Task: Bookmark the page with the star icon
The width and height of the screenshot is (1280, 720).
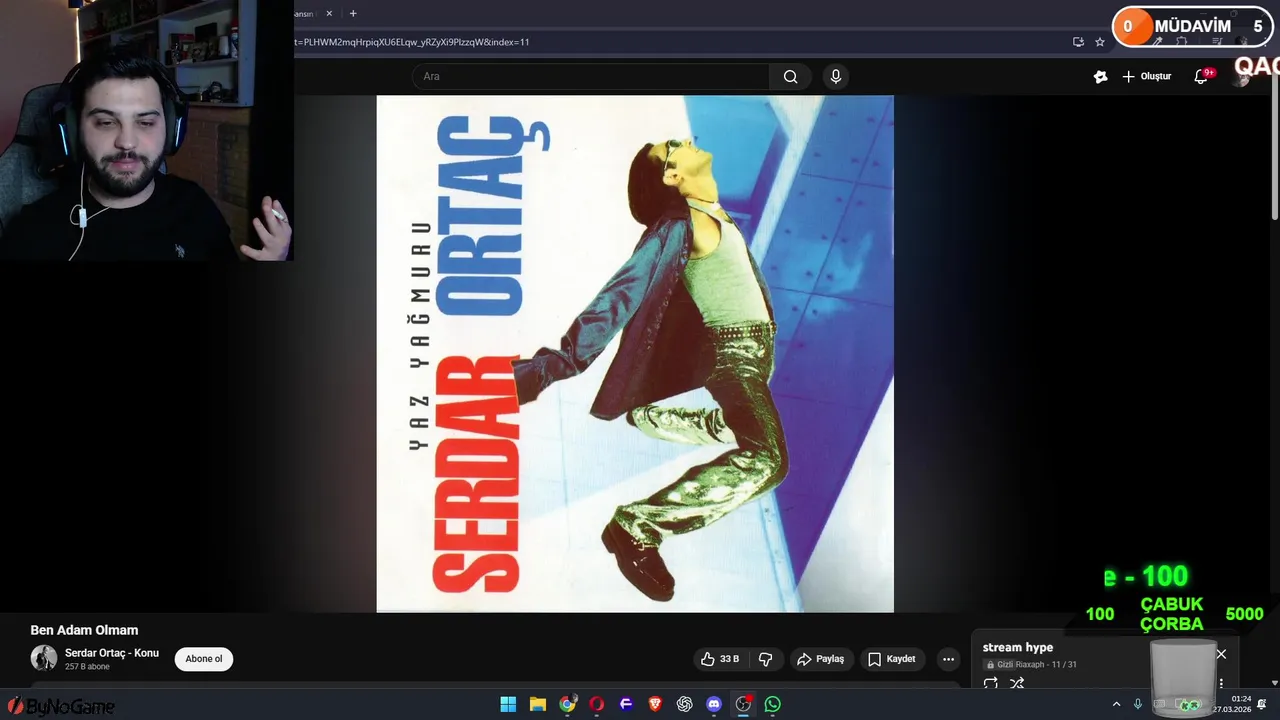Action: click(1100, 42)
